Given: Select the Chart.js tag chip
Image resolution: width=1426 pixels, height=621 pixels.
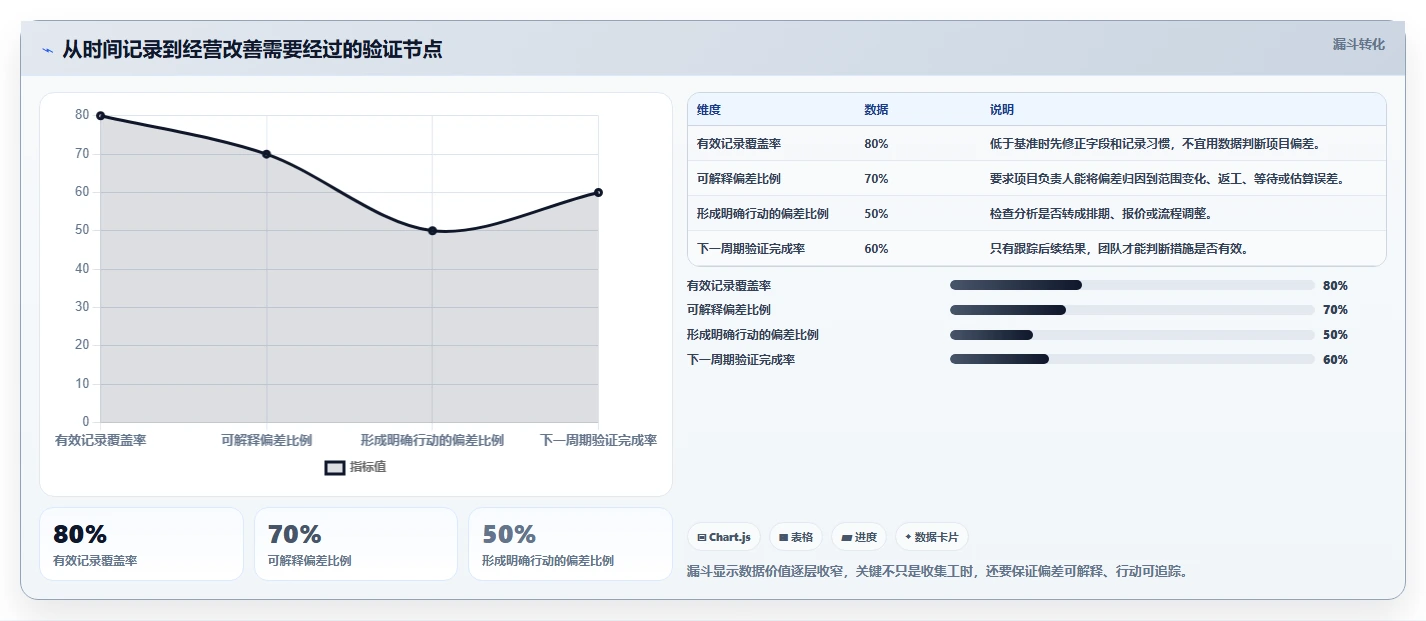Looking at the screenshot, I should [x=723, y=537].
